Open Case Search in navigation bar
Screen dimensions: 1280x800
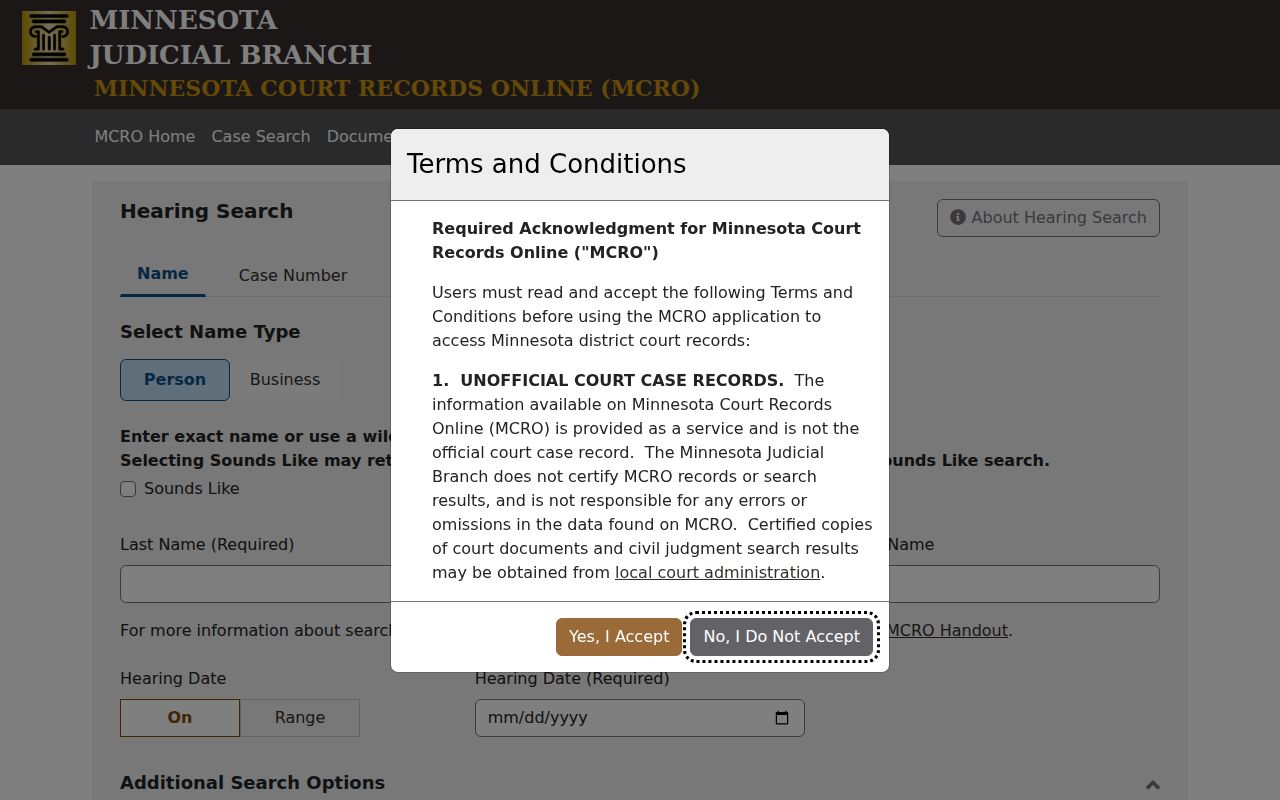pos(261,136)
